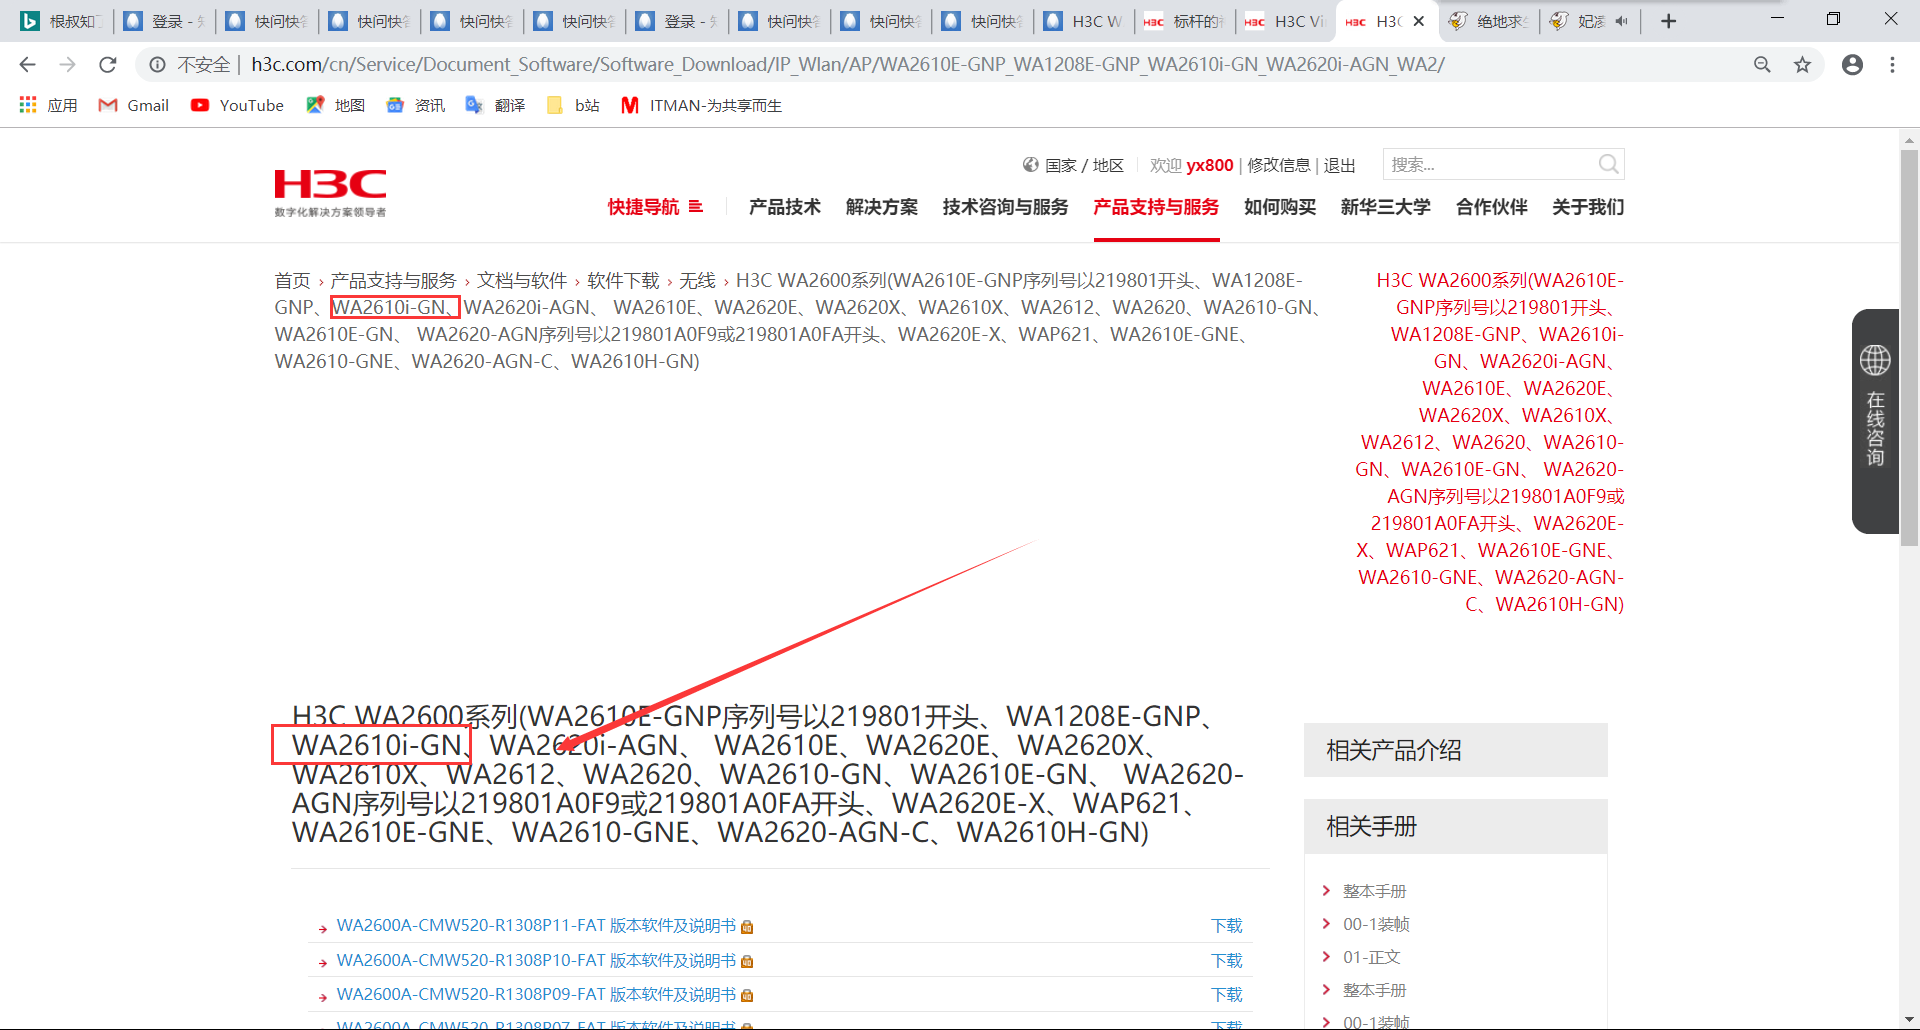Screen dimensions: 1920x1030
Task: Click the lock icon beside R1308P10 software
Action: pos(747,962)
